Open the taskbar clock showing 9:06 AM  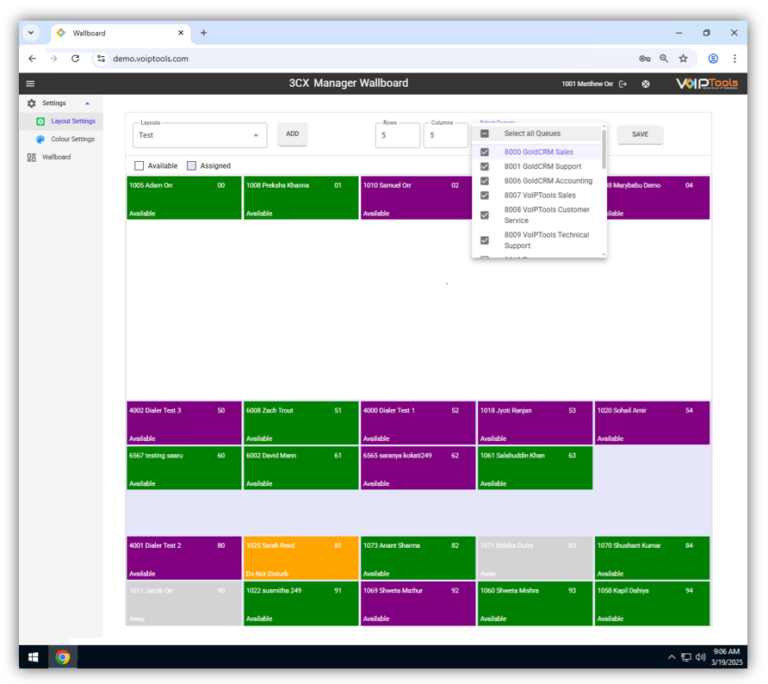coord(727,657)
